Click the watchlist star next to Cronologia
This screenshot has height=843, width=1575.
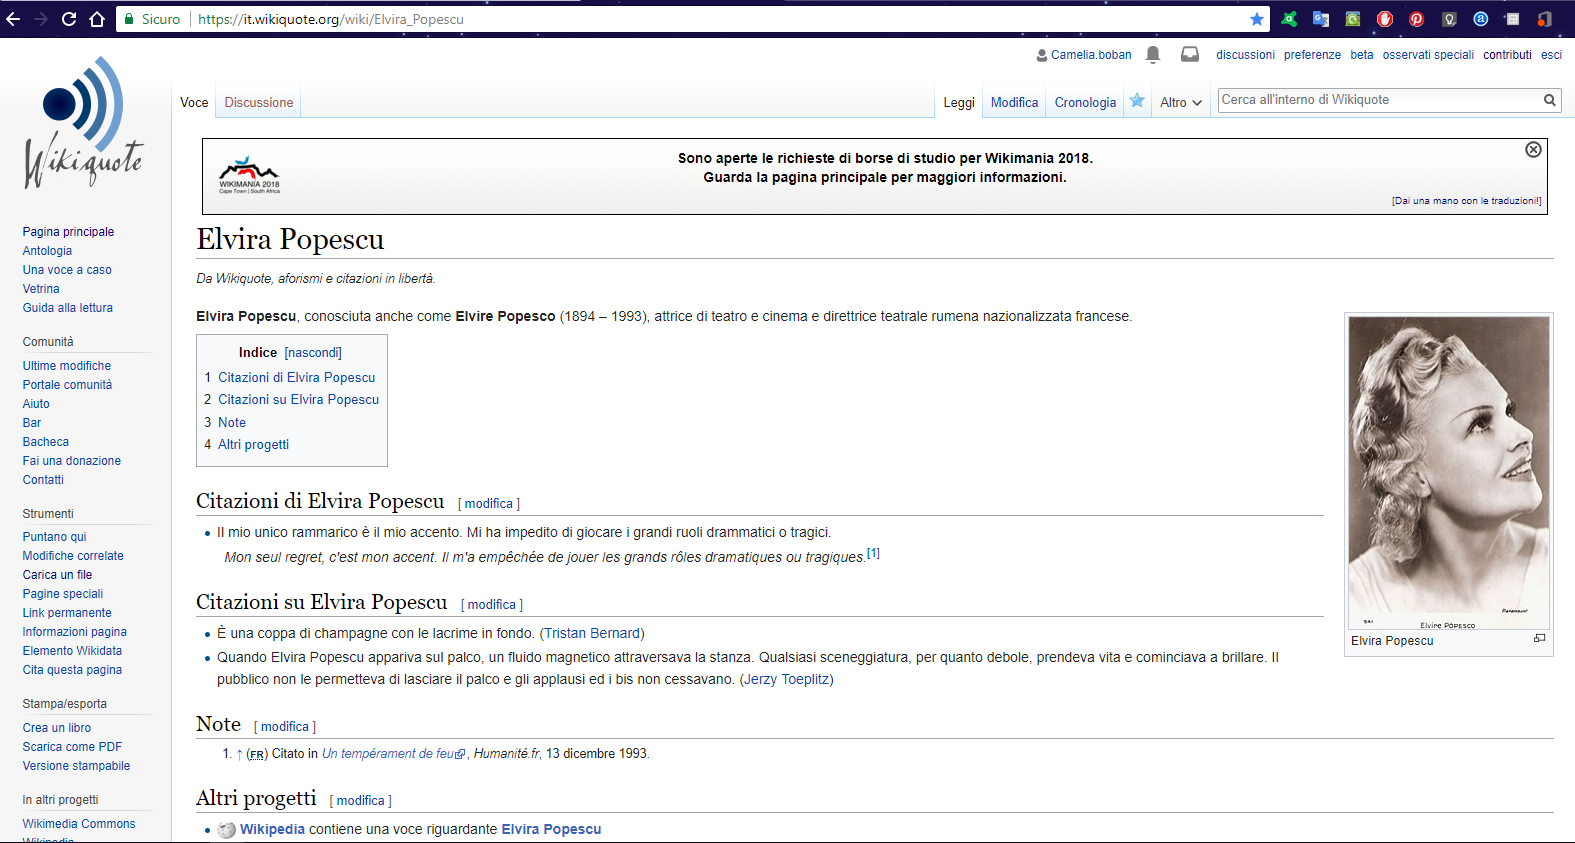pyautogui.click(x=1137, y=101)
